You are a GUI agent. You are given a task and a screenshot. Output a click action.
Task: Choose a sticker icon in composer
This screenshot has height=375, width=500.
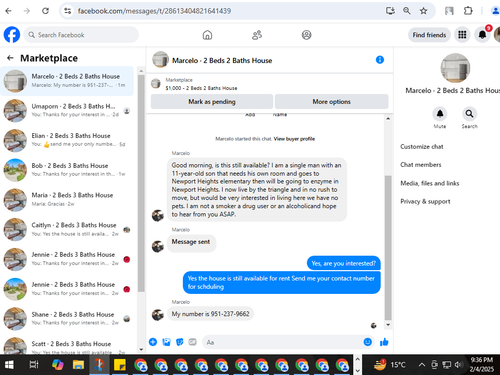[x=180, y=342]
